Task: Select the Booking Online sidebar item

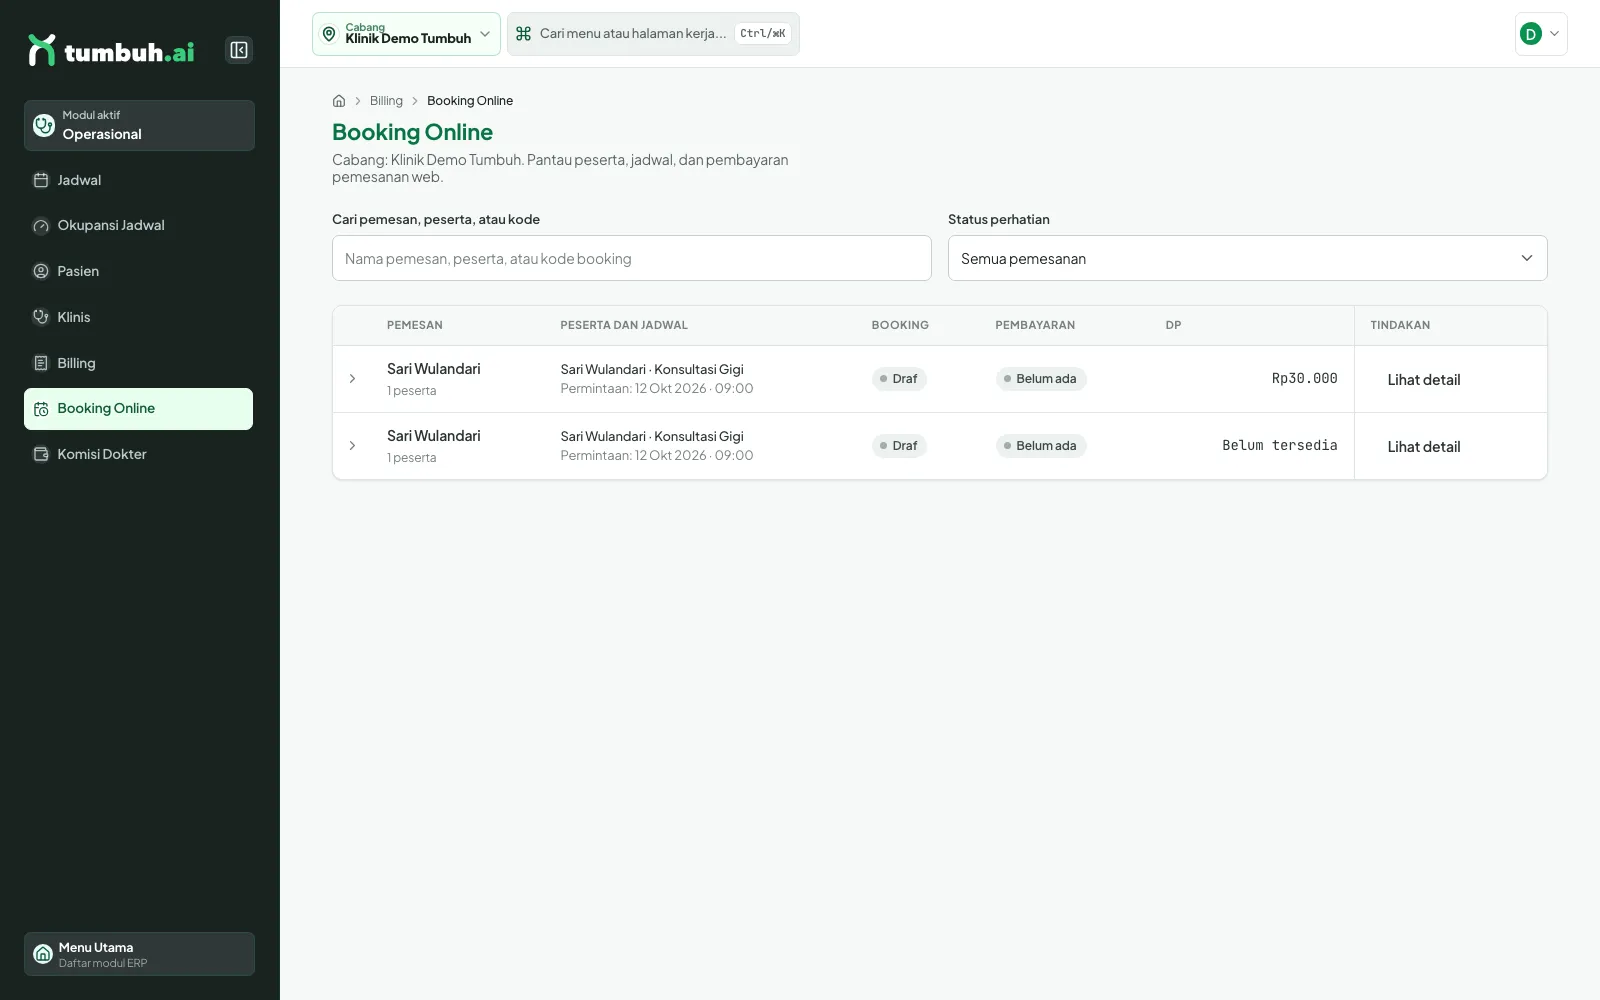Action: [x=138, y=409]
